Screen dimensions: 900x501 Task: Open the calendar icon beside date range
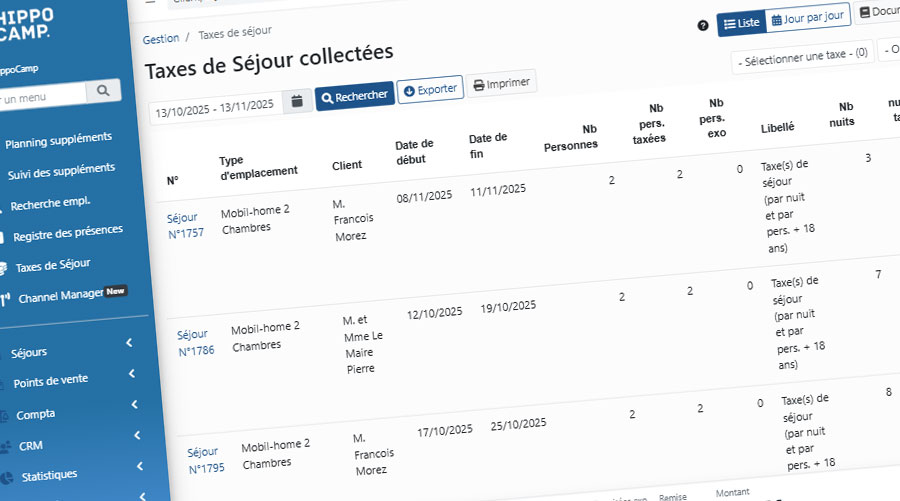click(x=297, y=101)
